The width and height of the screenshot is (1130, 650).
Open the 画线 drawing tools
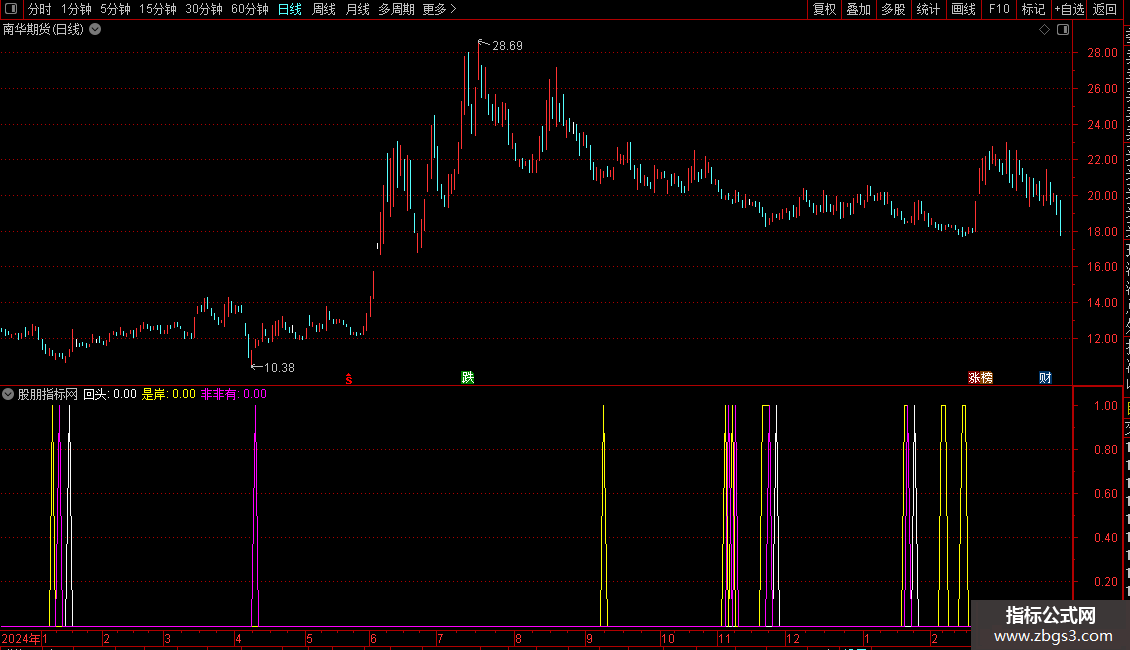coord(963,9)
